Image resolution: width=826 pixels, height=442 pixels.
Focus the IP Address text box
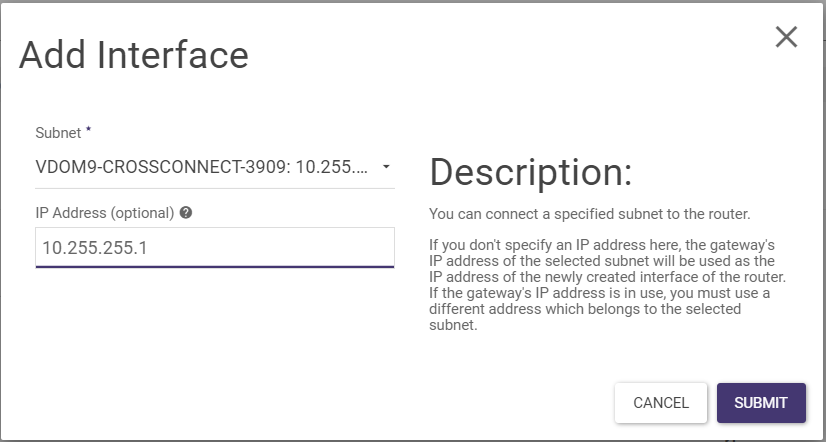point(215,247)
